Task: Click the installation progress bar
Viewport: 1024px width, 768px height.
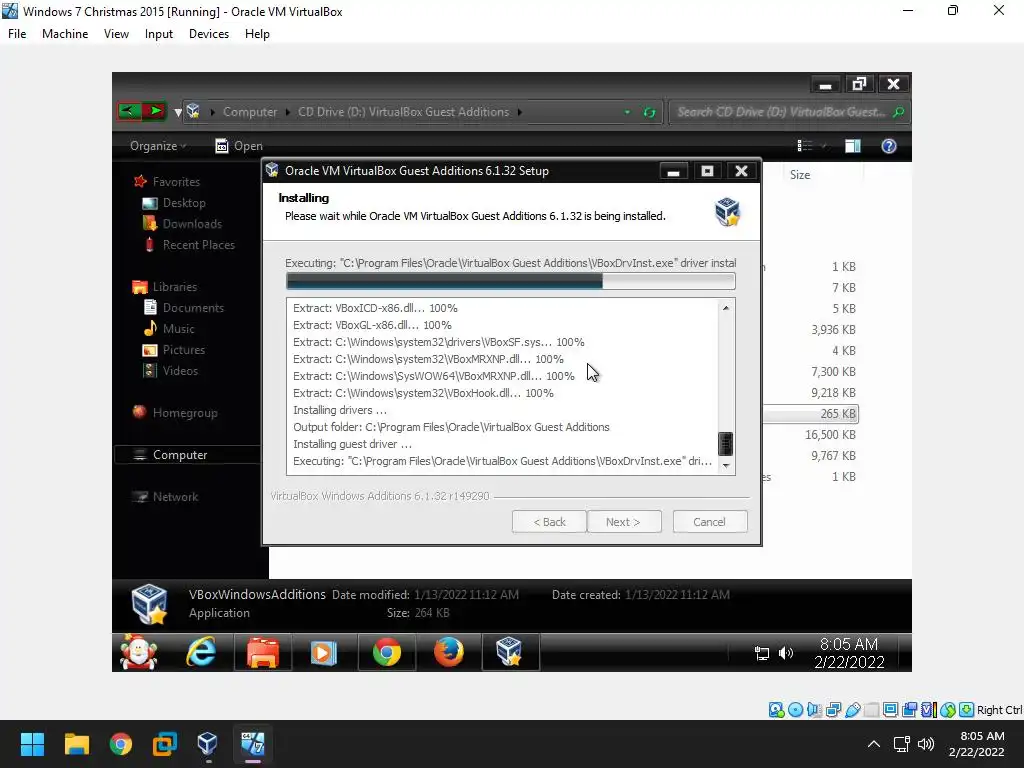Action: point(511,281)
